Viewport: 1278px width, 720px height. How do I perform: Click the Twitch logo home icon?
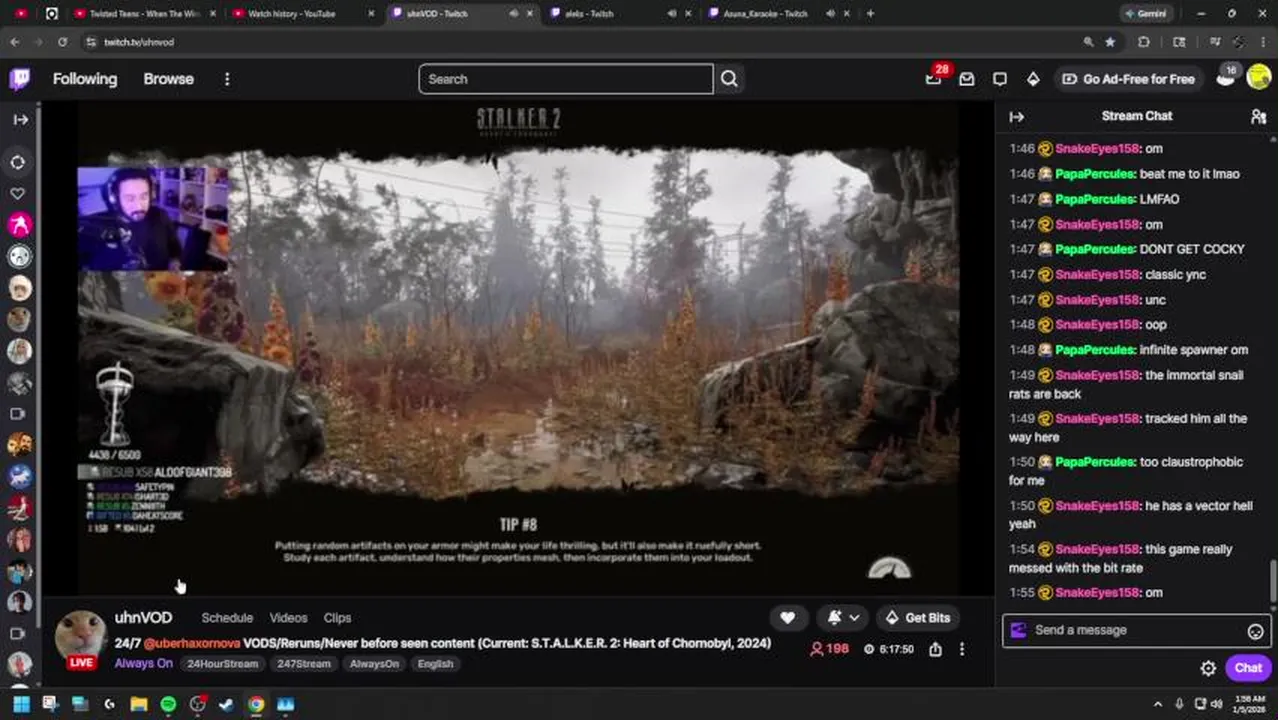point(20,79)
